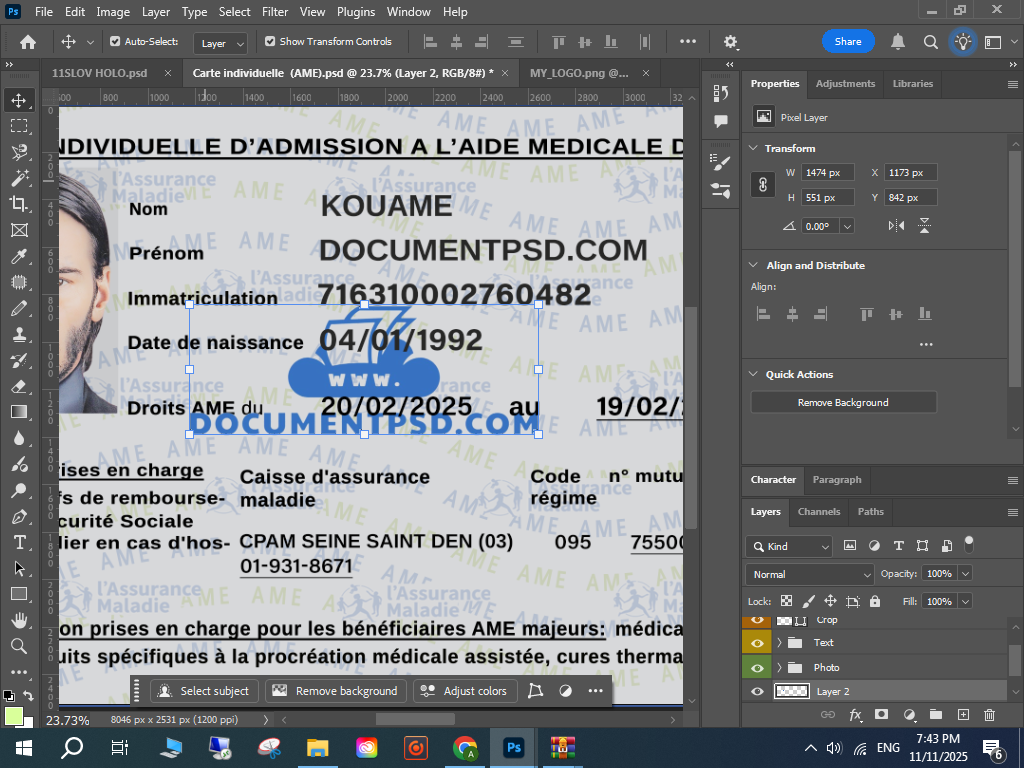Click the Width input field in Transform

828,173
